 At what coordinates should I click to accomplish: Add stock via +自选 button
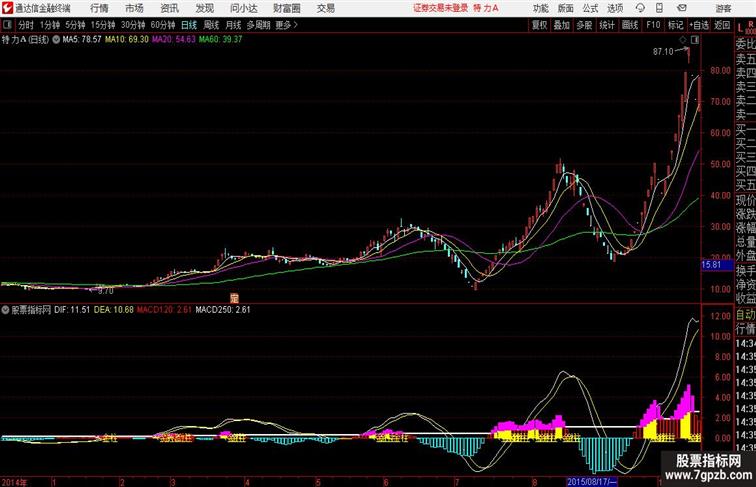pos(699,25)
